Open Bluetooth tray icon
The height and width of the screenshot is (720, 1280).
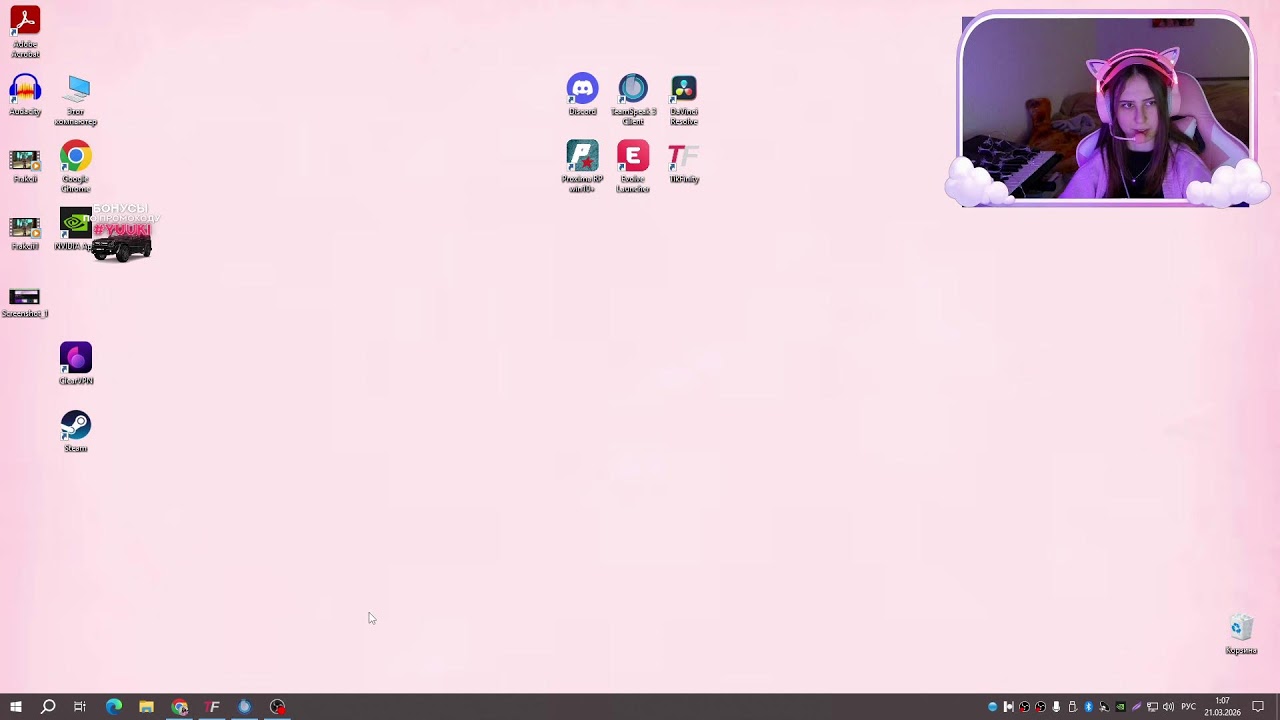[x=1088, y=707]
